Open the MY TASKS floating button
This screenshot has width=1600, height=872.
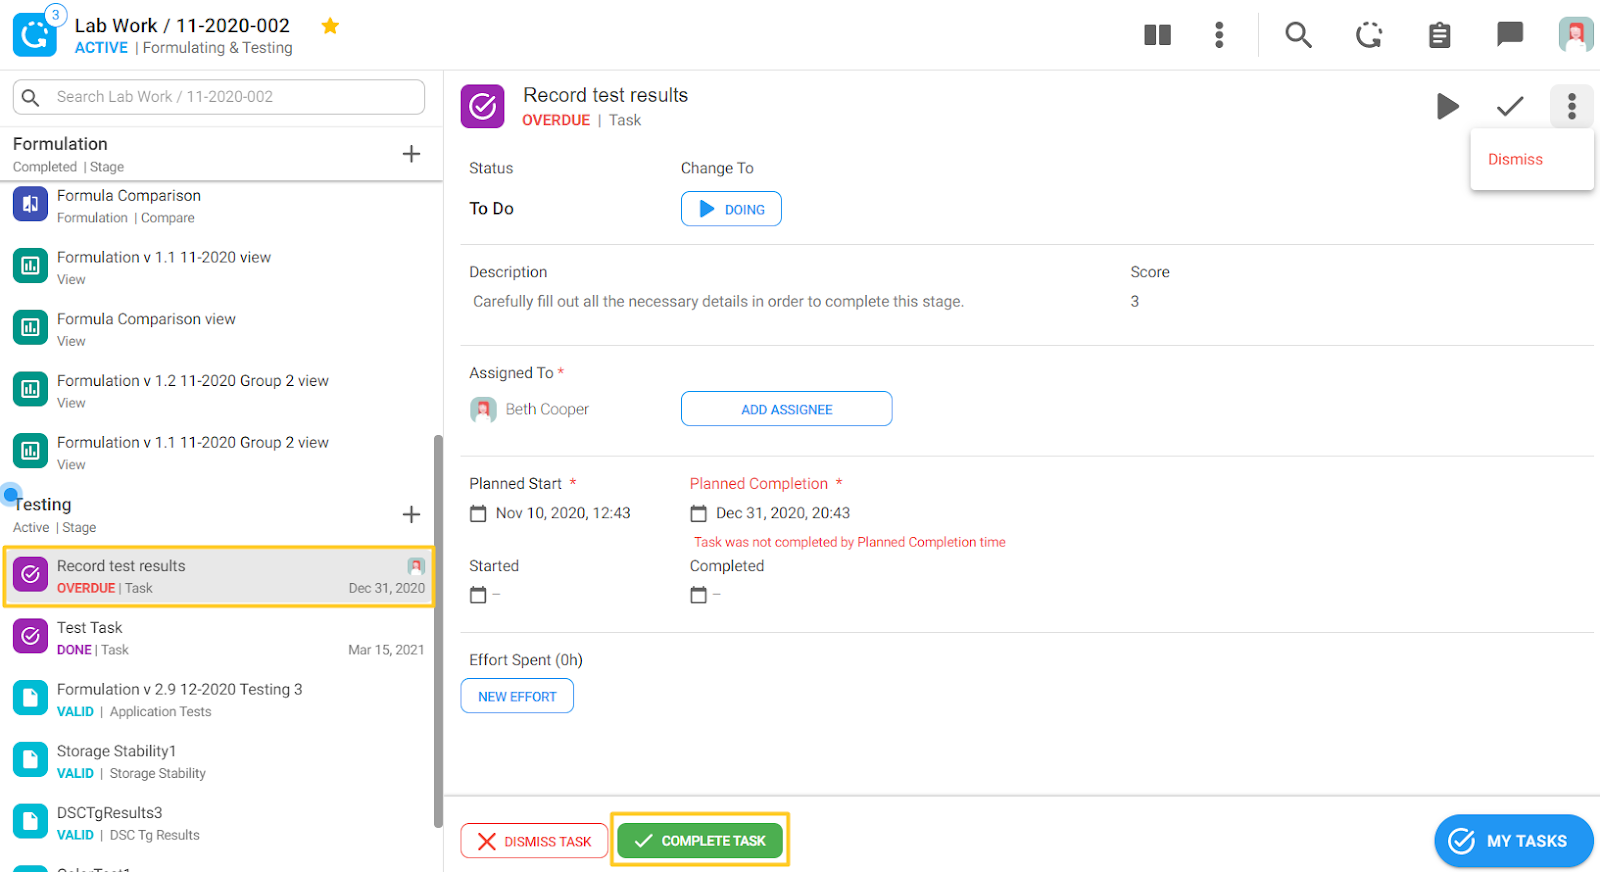pos(1514,841)
